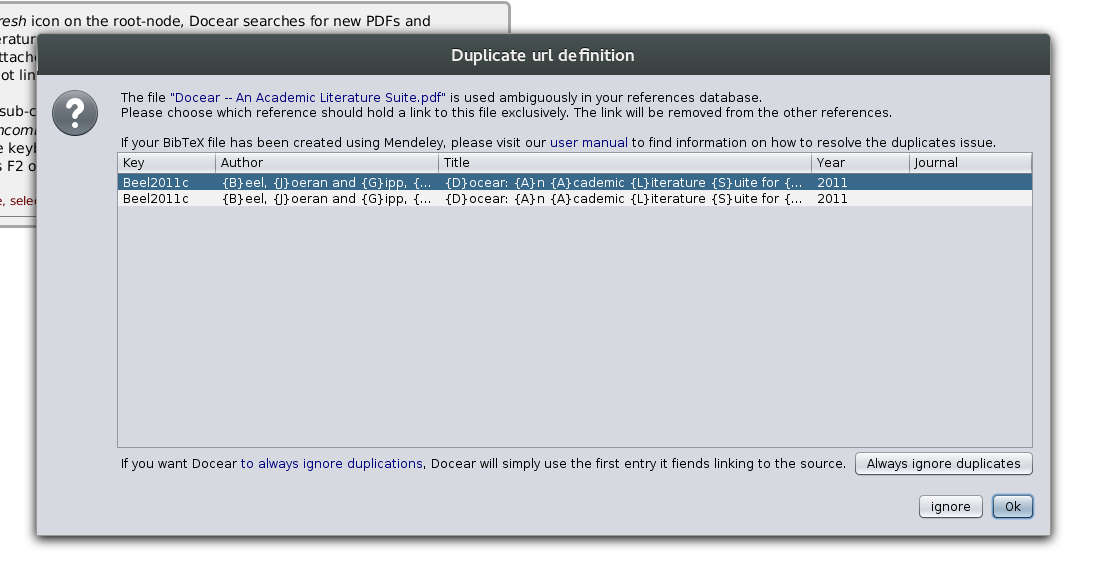This screenshot has width=1105, height=577.
Task: Click the Author cell in the non-highlighted row
Action: pos(327,199)
